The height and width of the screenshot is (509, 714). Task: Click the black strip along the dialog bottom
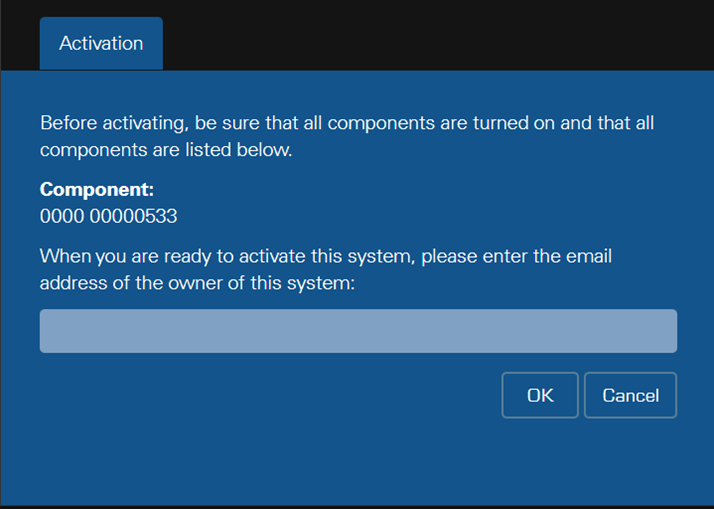click(x=357, y=506)
